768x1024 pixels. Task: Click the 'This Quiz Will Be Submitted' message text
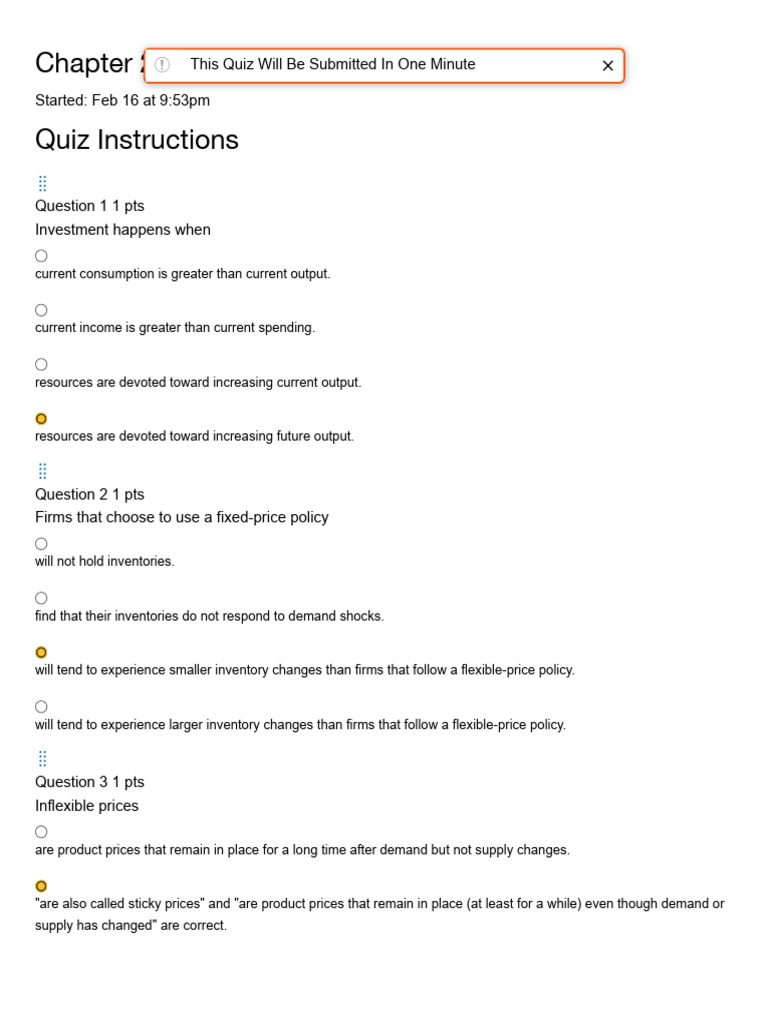(x=332, y=65)
